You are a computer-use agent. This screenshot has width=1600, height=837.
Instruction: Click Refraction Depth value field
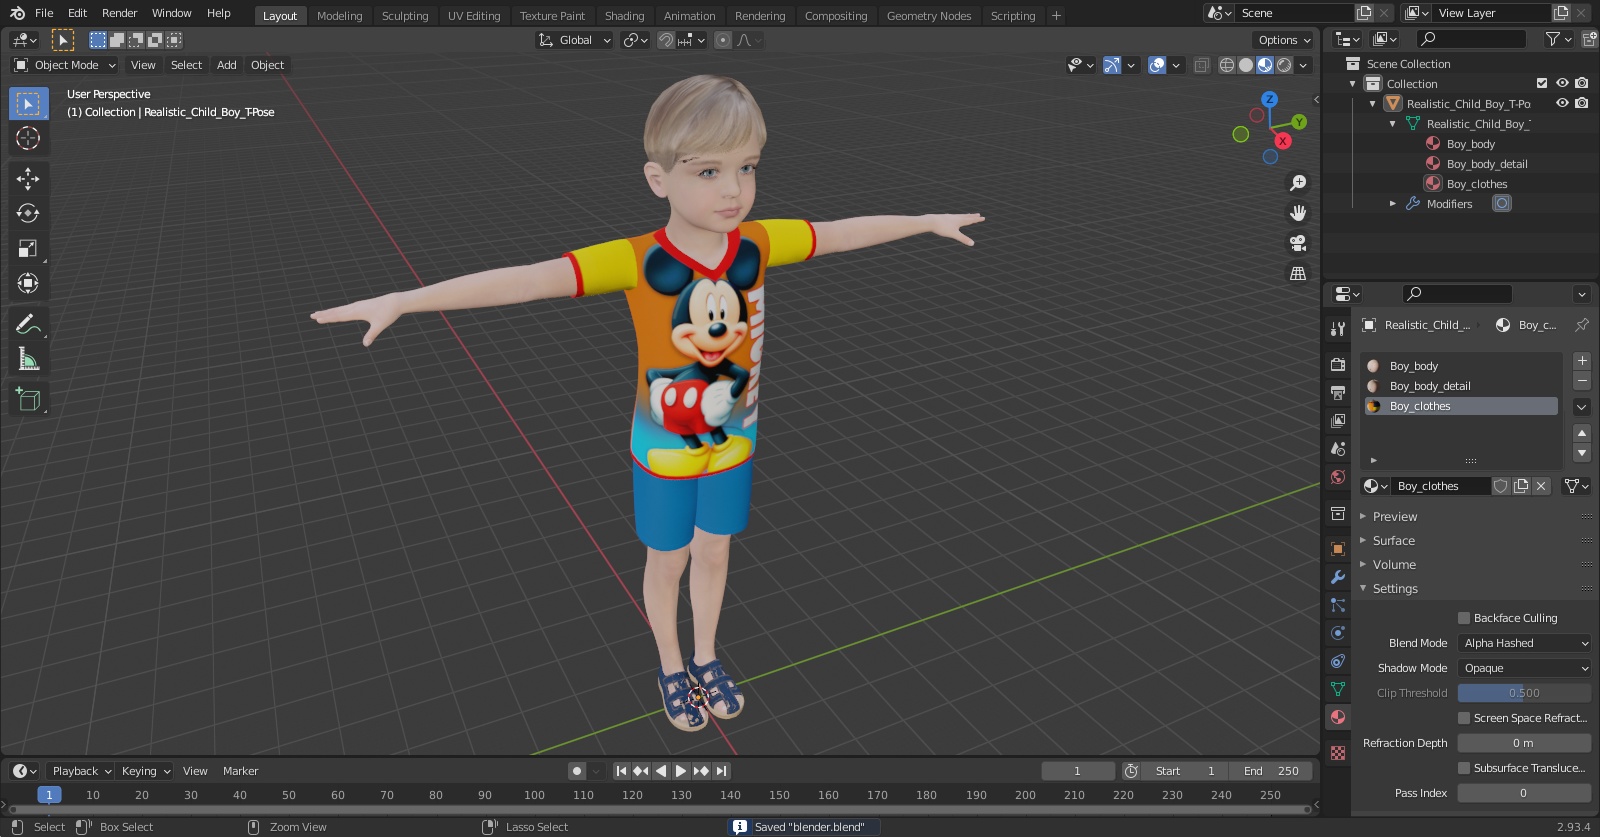click(x=1524, y=743)
